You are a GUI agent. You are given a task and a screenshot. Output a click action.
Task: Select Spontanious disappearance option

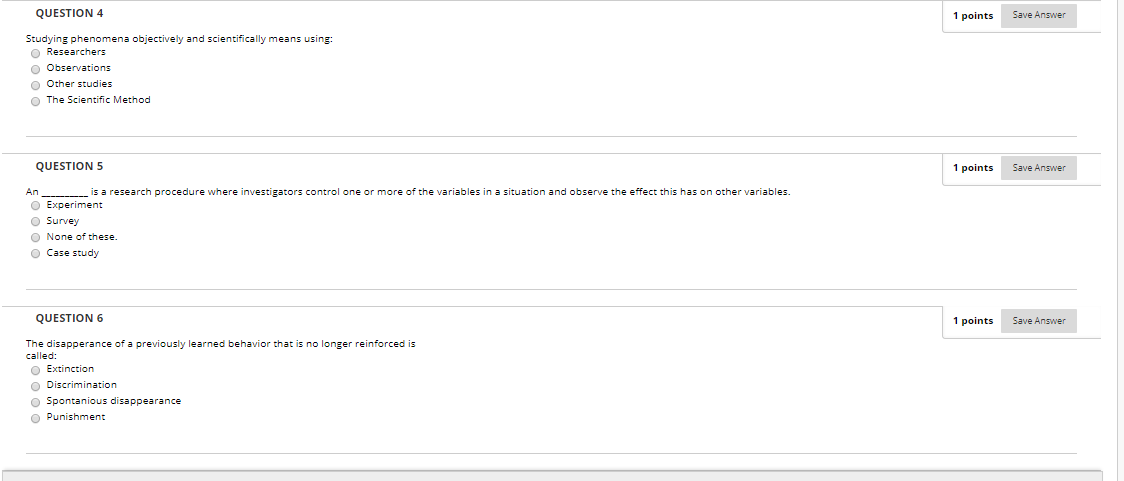(35, 402)
